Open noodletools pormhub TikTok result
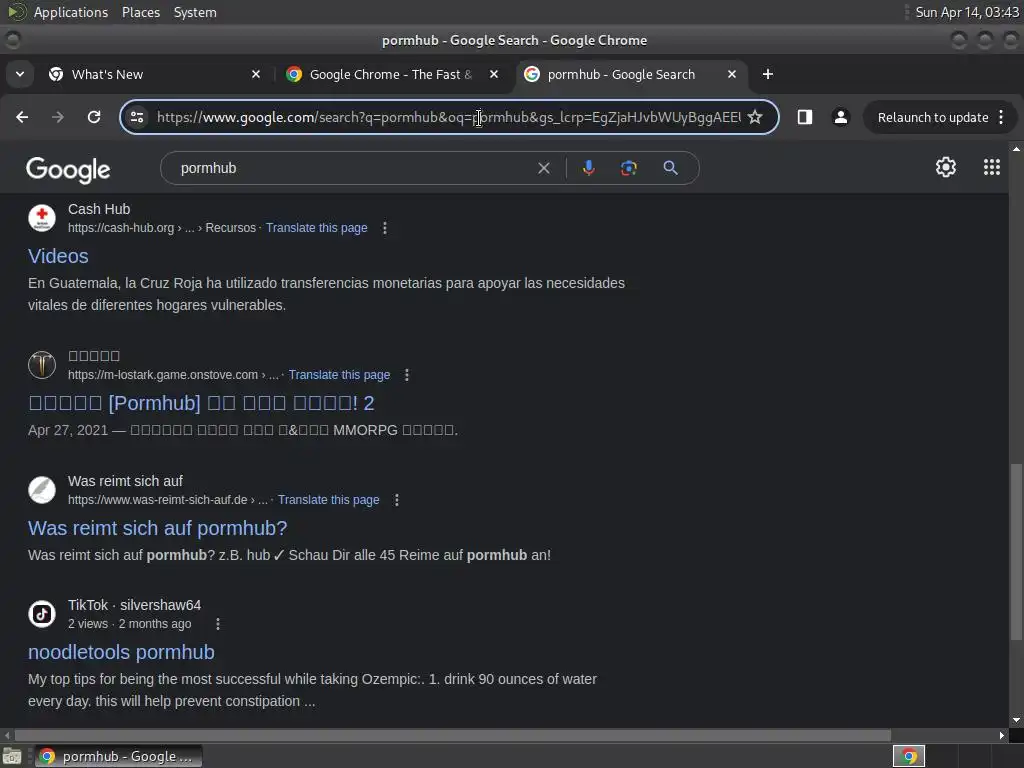Viewport: 1024px width, 768px height. click(121, 652)
